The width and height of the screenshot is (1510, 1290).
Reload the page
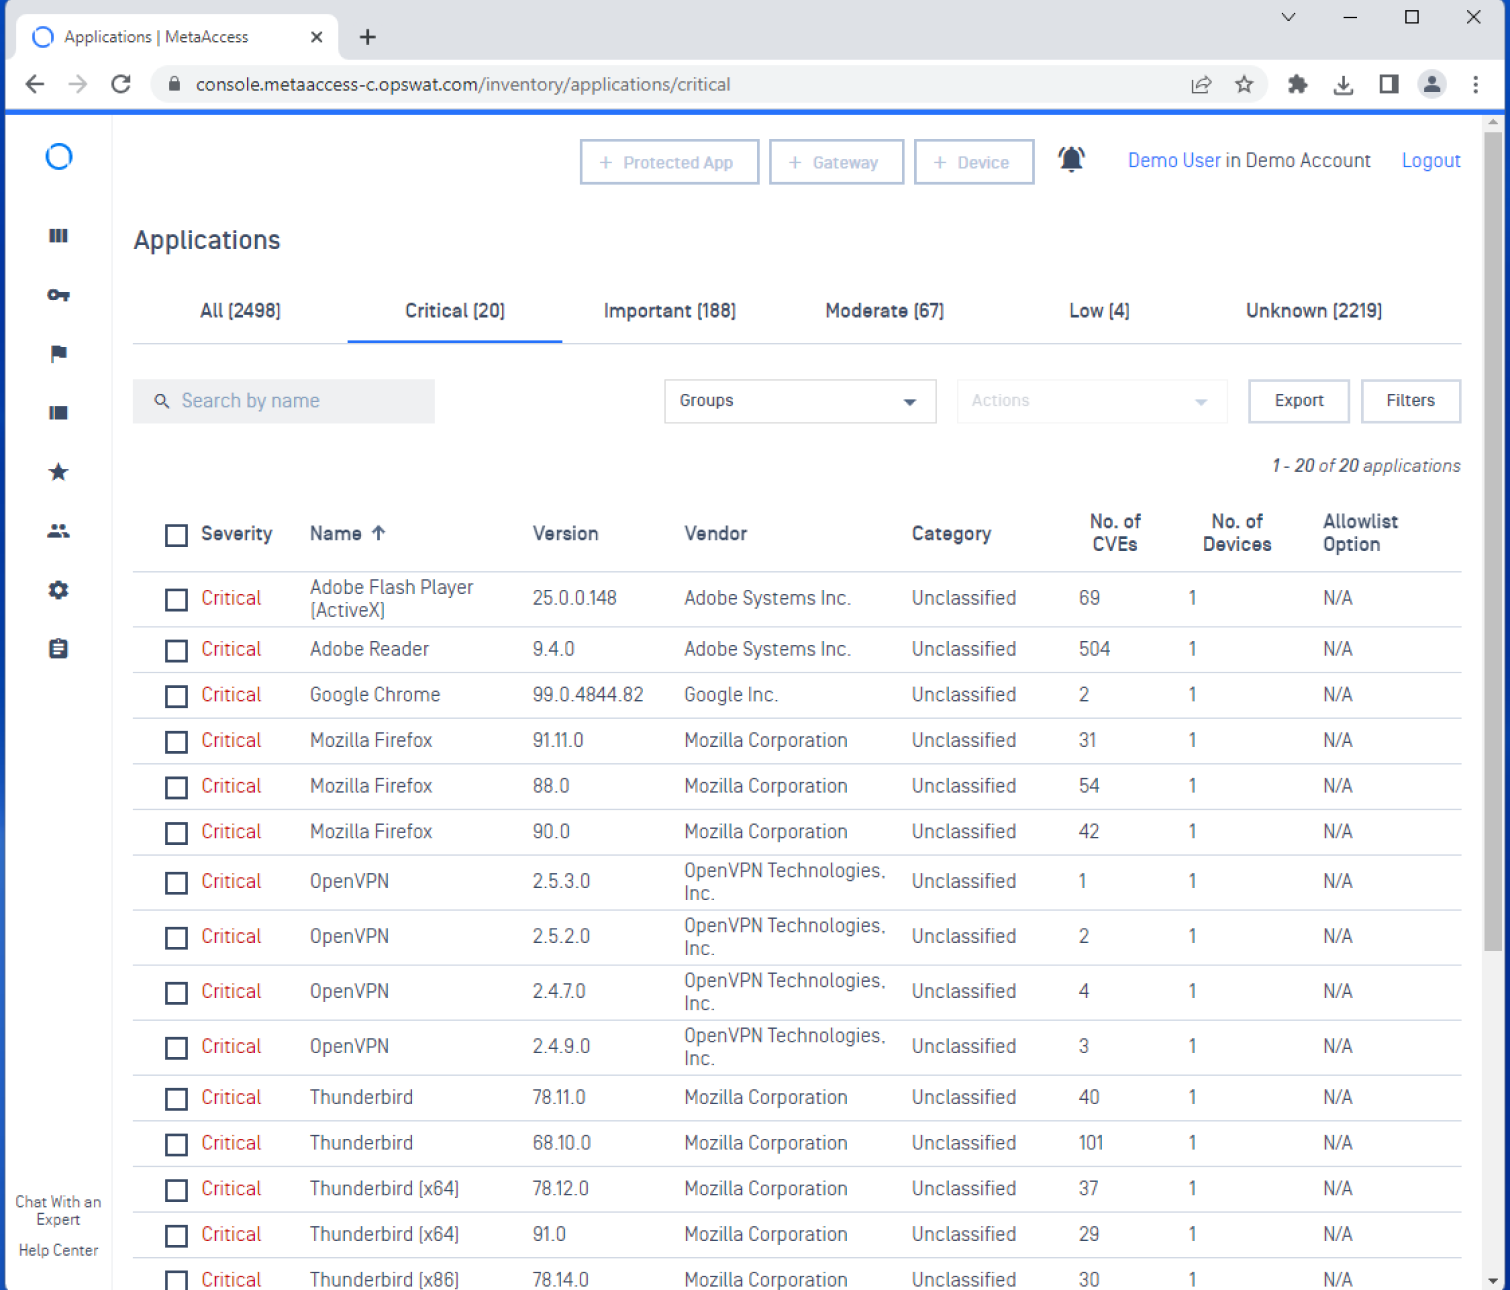pos(121,84)
